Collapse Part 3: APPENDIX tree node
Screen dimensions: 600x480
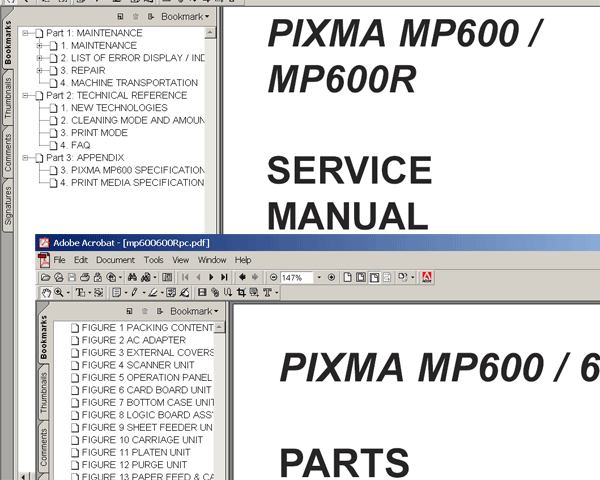pos(25,158)
